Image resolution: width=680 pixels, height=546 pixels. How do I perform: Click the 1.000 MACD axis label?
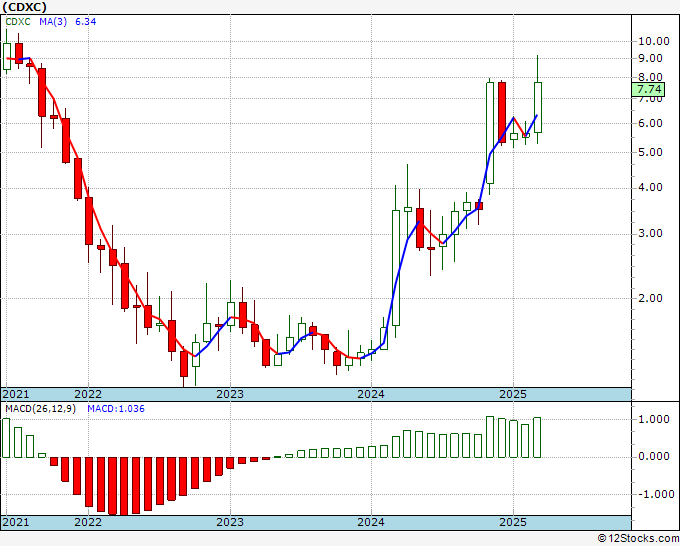click(654, 419)
